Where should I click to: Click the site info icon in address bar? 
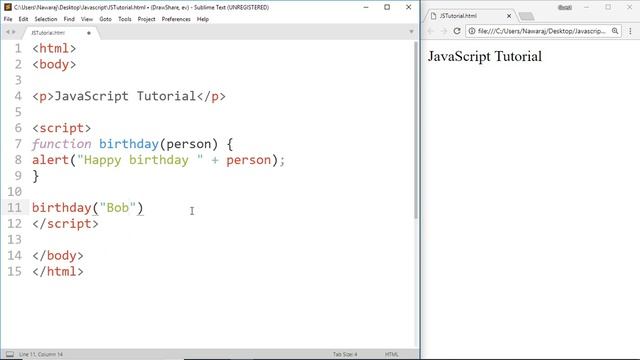coord(472,31)
